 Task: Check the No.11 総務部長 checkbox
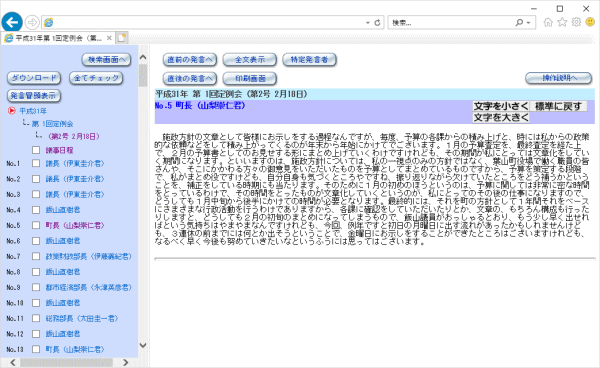36,318
